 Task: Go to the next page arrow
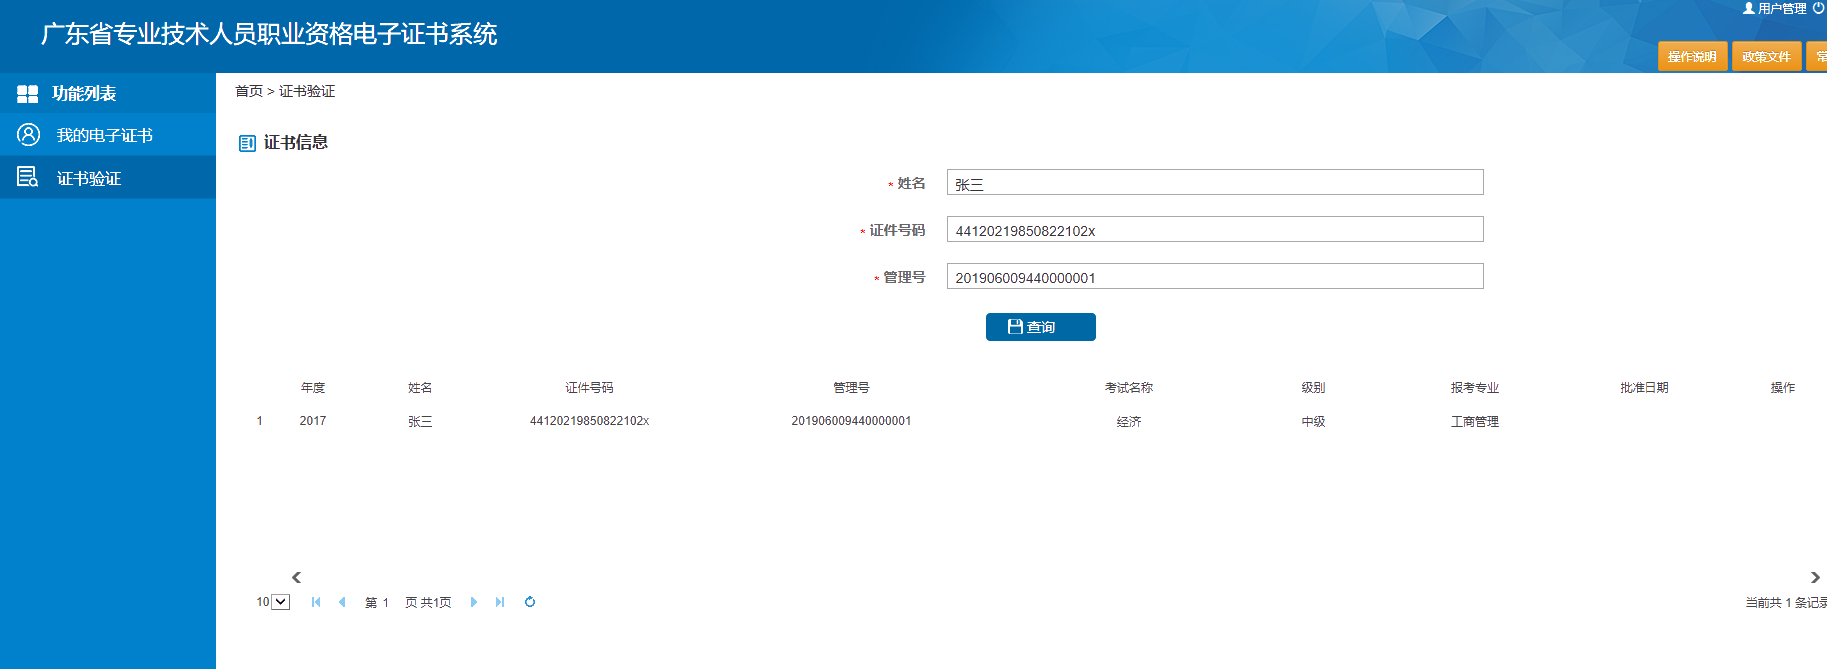[x=474, y=602]
